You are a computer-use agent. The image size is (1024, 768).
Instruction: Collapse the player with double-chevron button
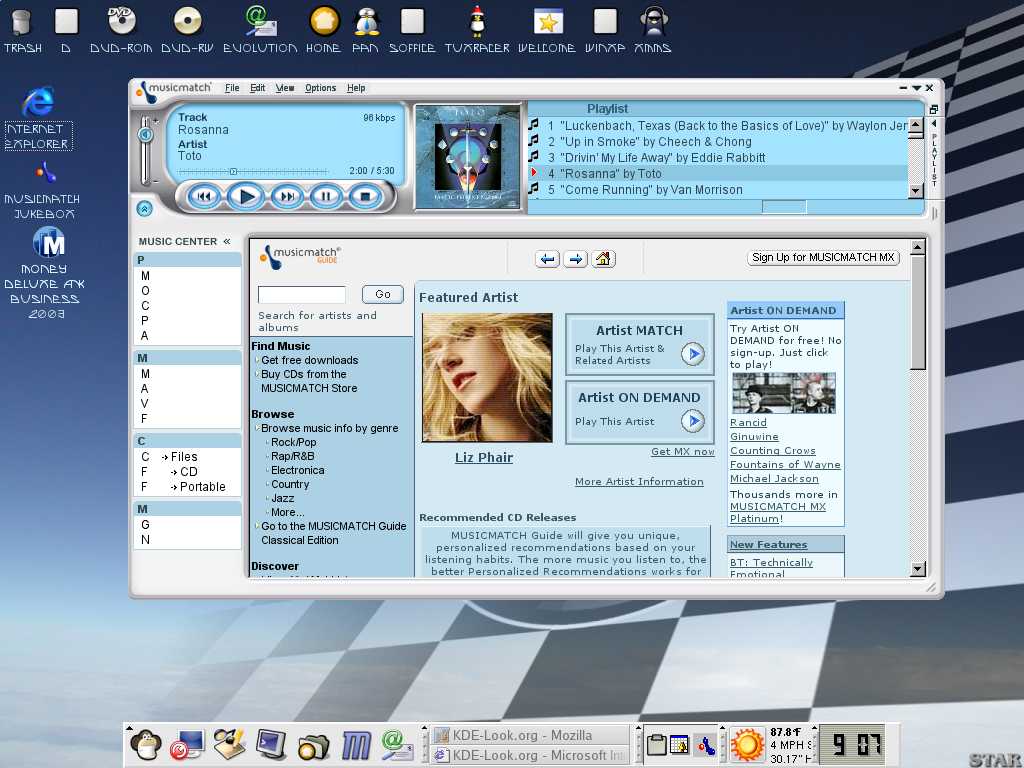coord(144,208)
